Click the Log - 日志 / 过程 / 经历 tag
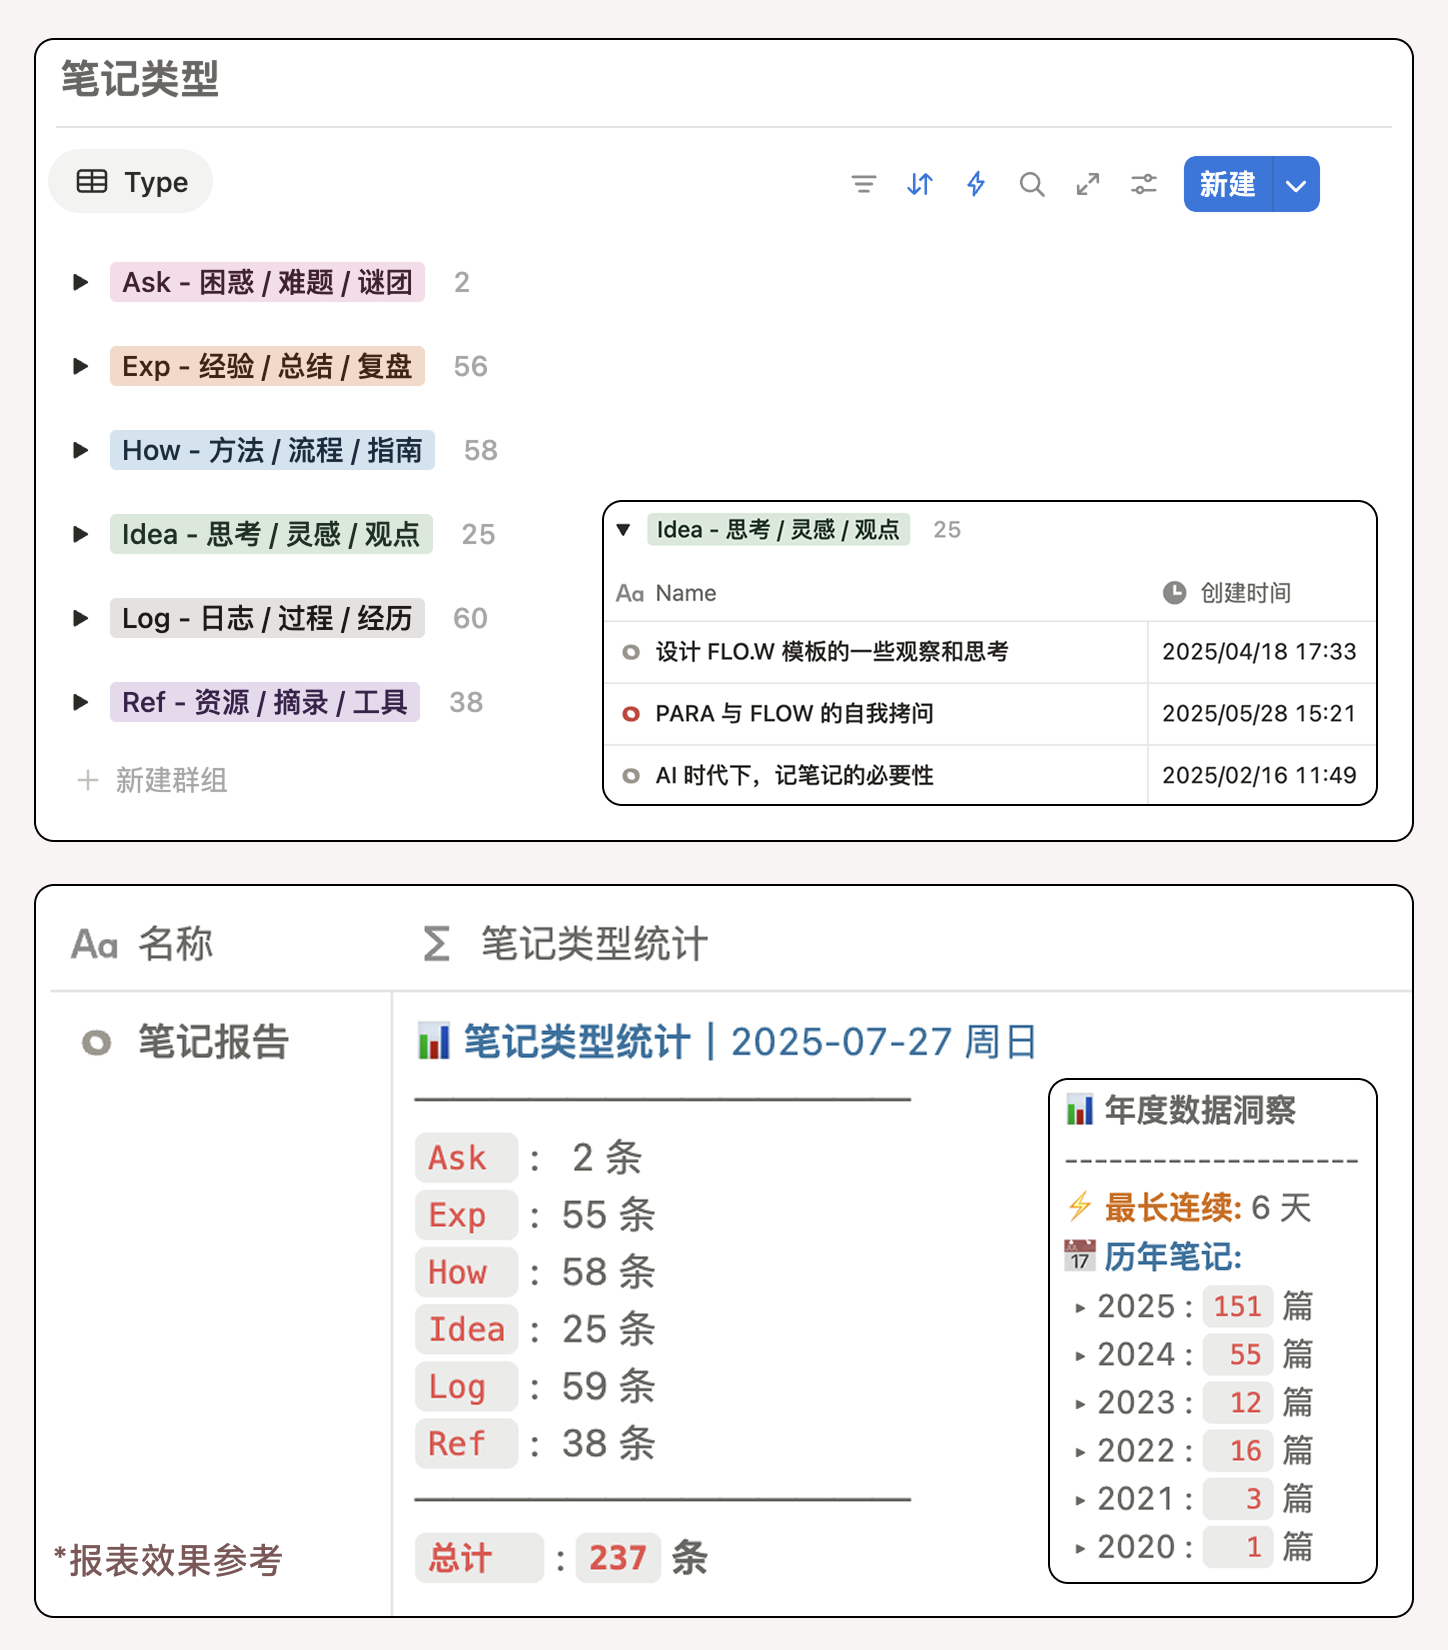The width and height of the screenshot is (1448, 1650). (267, 618)
